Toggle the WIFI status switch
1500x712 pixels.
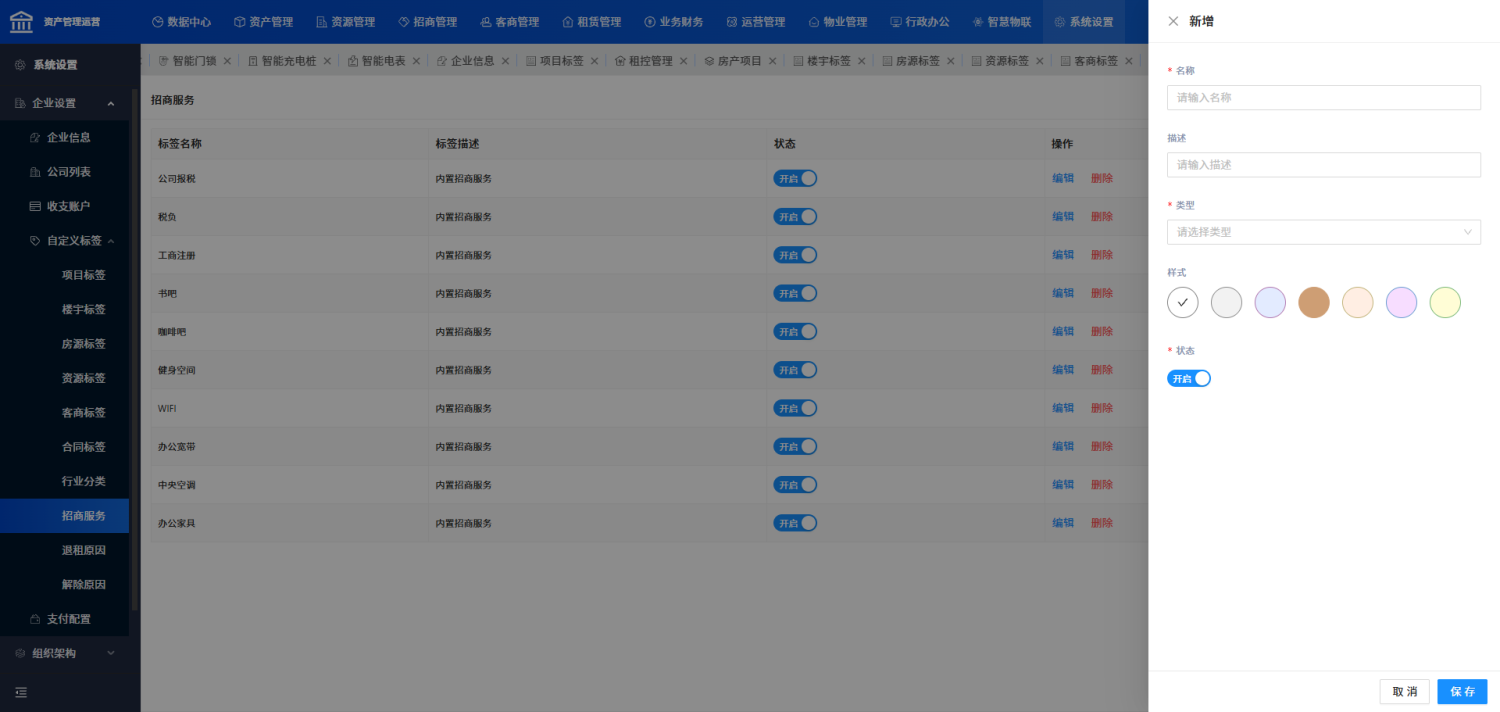795,408
